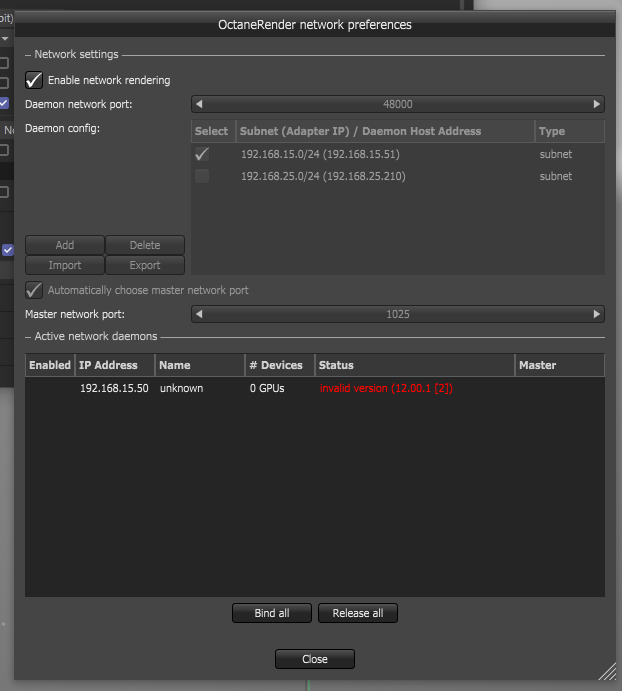Click the Release all button
622x691 pixels.
358,613
